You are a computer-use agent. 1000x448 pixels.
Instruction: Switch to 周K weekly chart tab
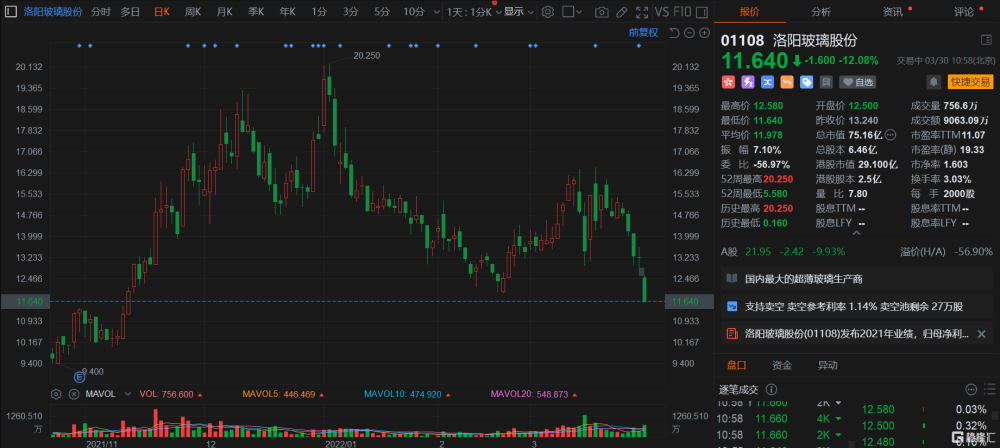coord(193,11)
